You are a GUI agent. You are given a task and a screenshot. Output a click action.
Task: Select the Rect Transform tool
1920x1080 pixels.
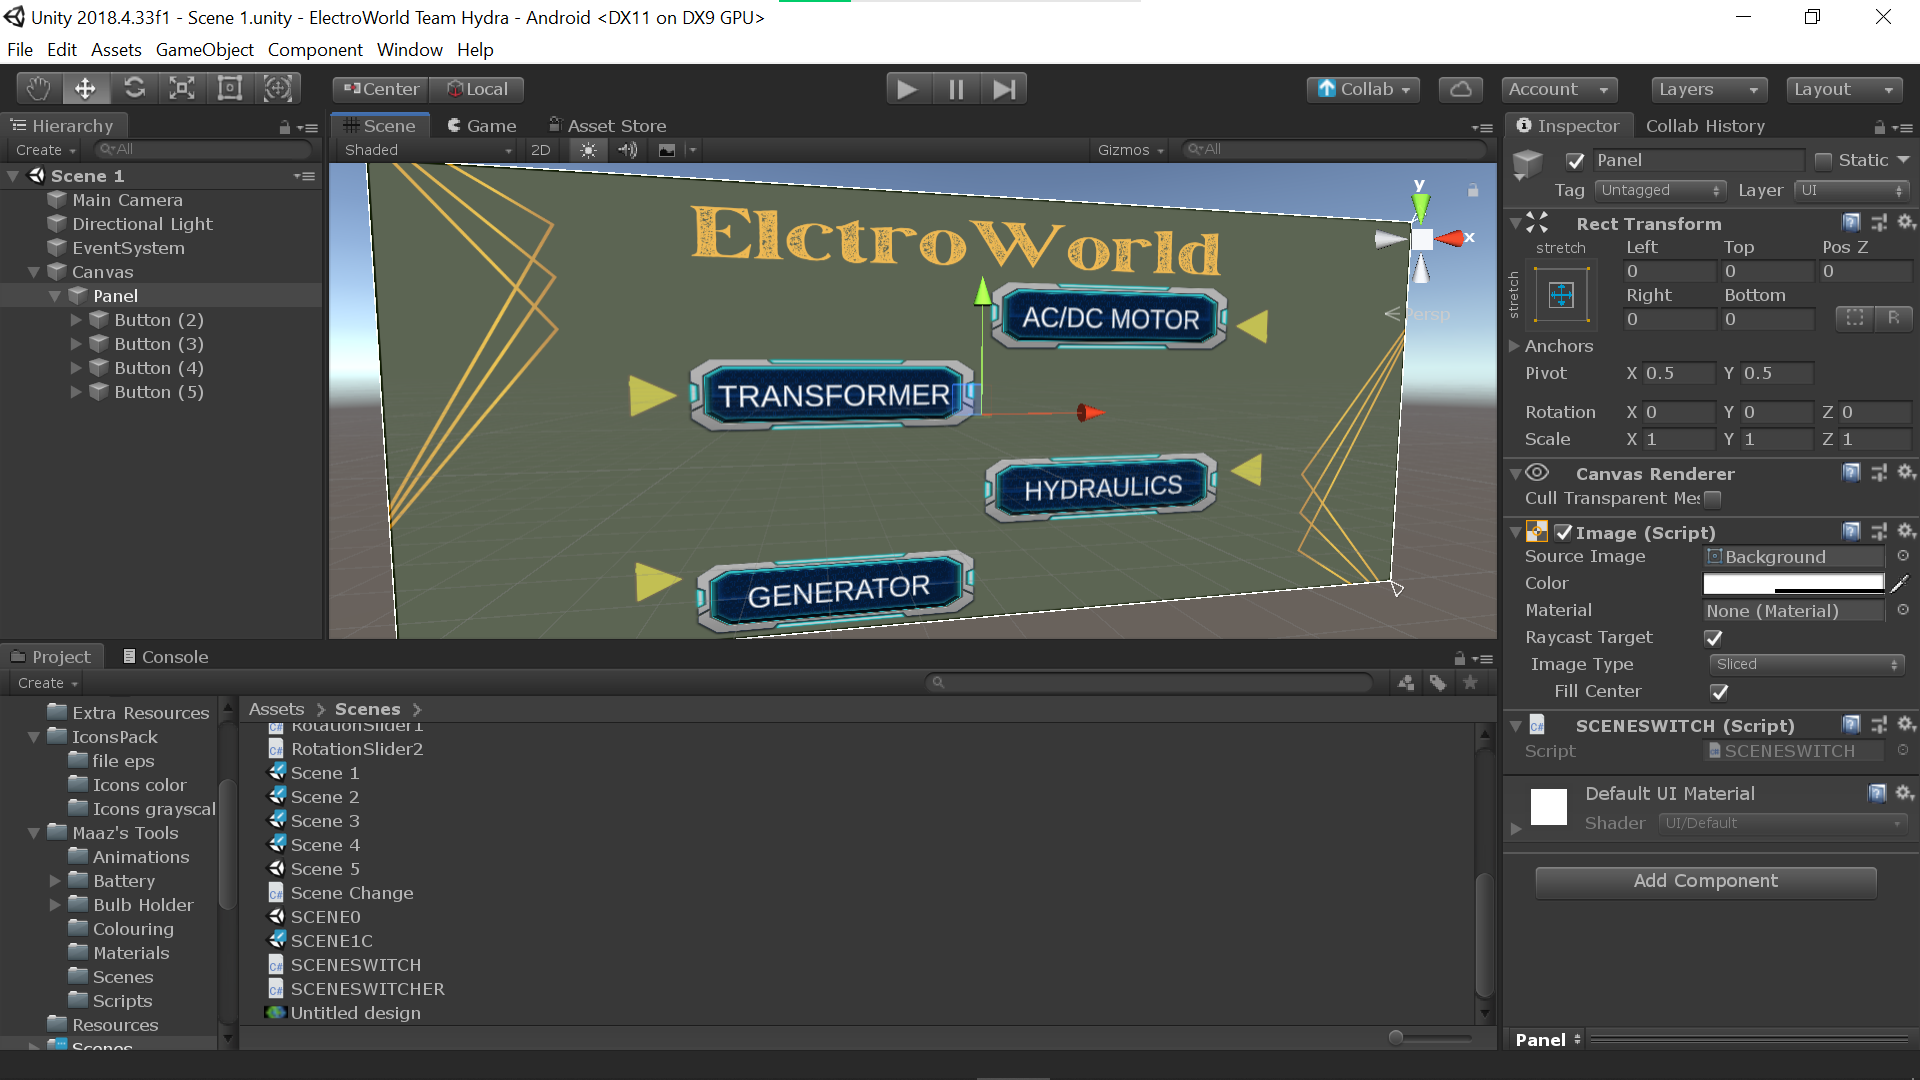tap(230, 89)
